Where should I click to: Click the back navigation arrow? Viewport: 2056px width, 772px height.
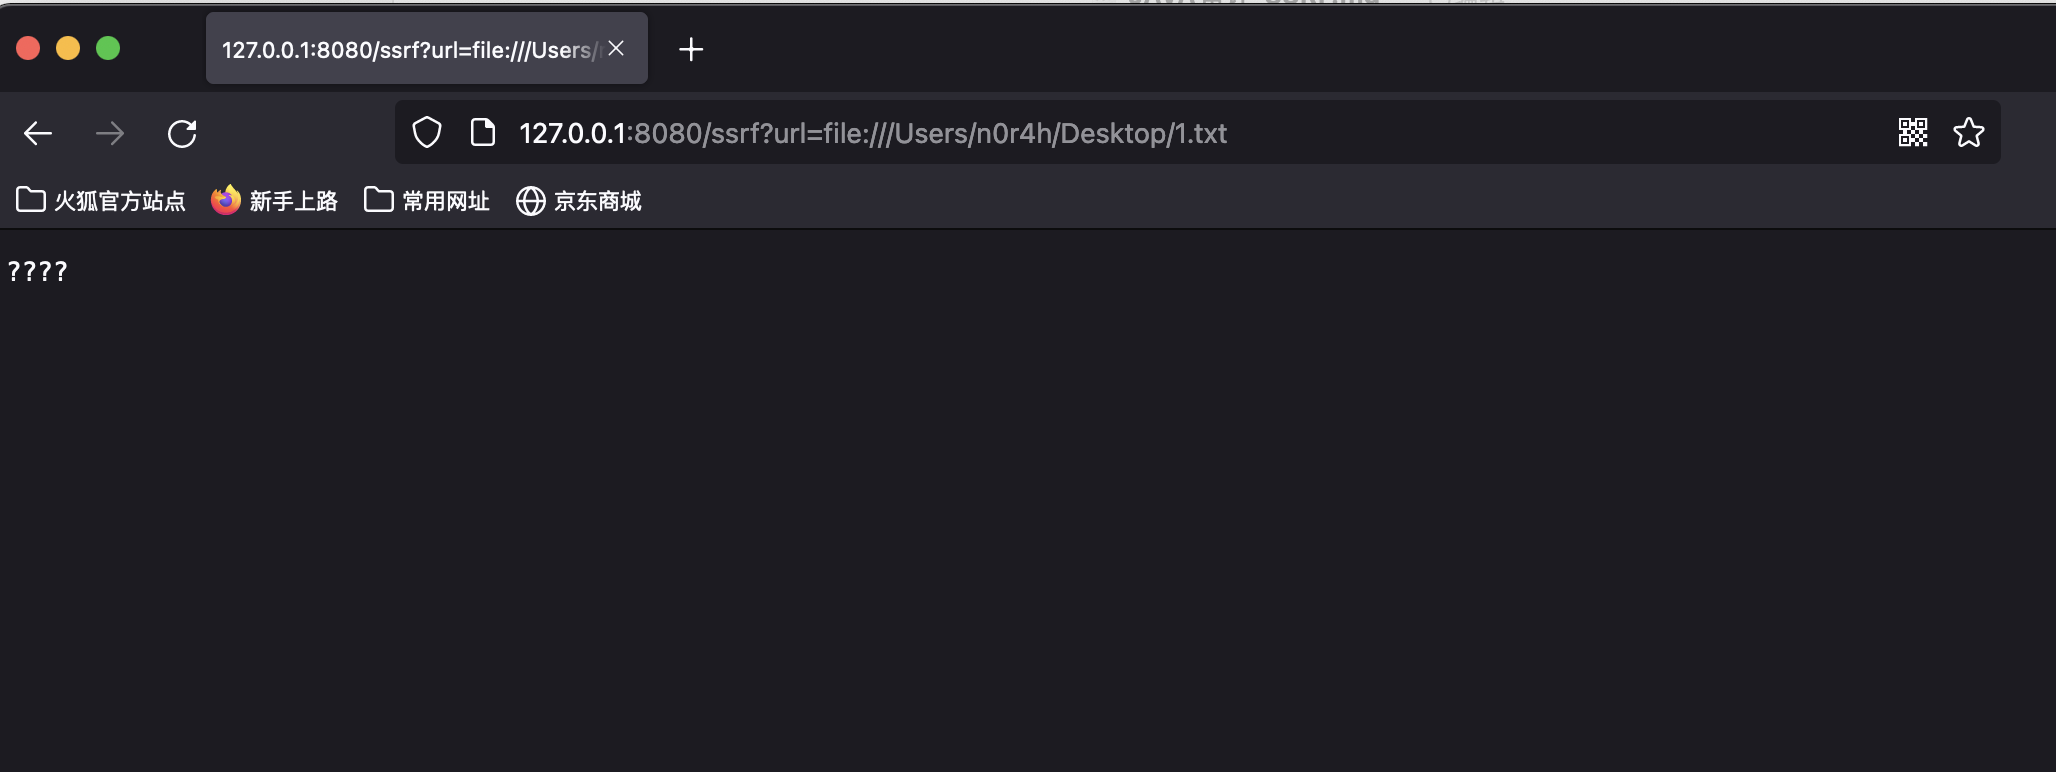[37, 132]
